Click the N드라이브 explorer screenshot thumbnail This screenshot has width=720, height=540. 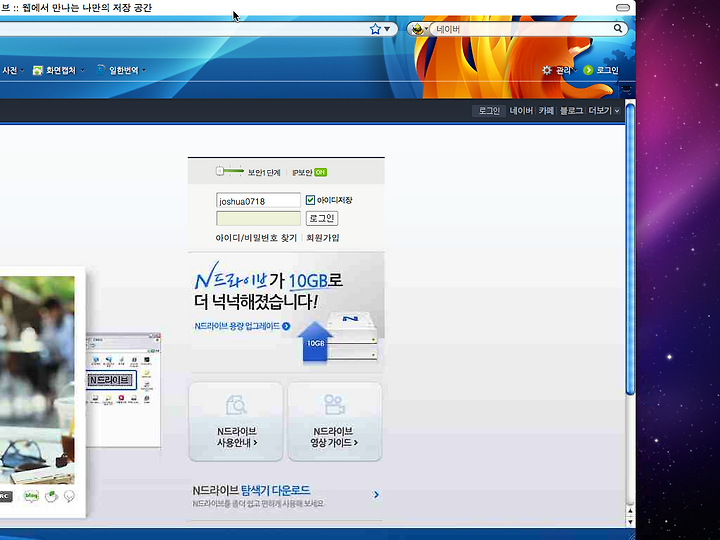[x=124, y=390]
